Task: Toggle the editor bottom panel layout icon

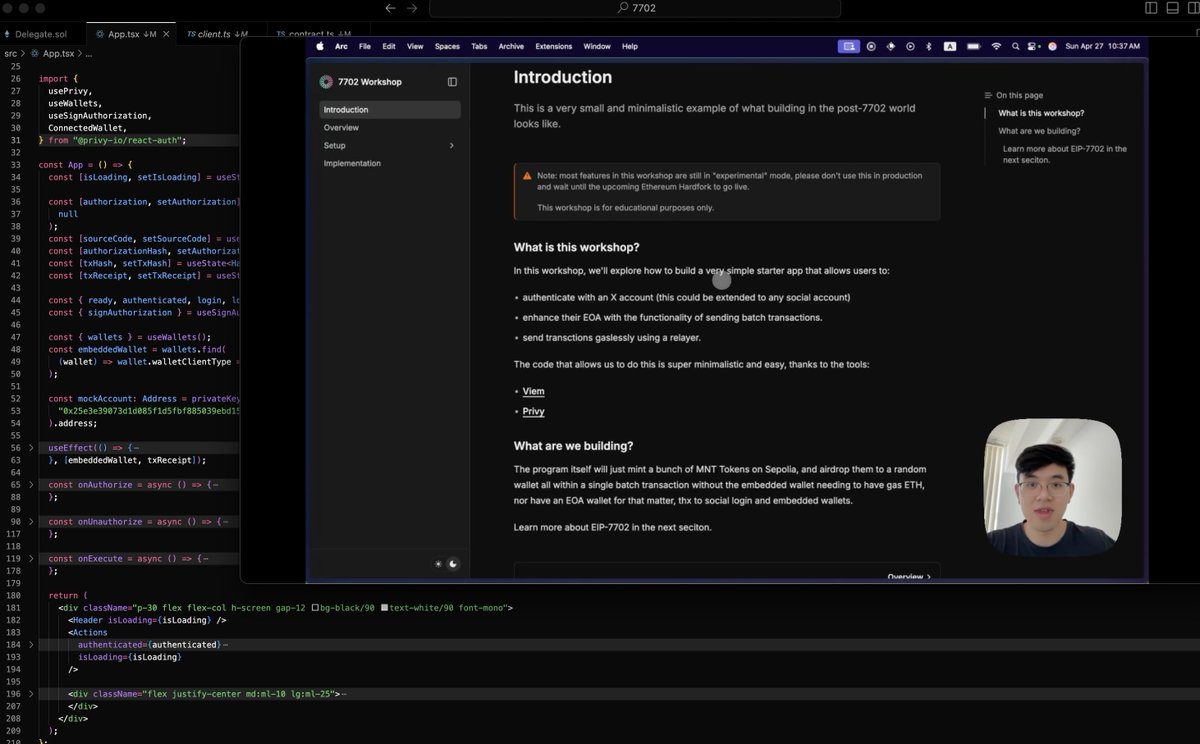Action: tap(1172, 8)
